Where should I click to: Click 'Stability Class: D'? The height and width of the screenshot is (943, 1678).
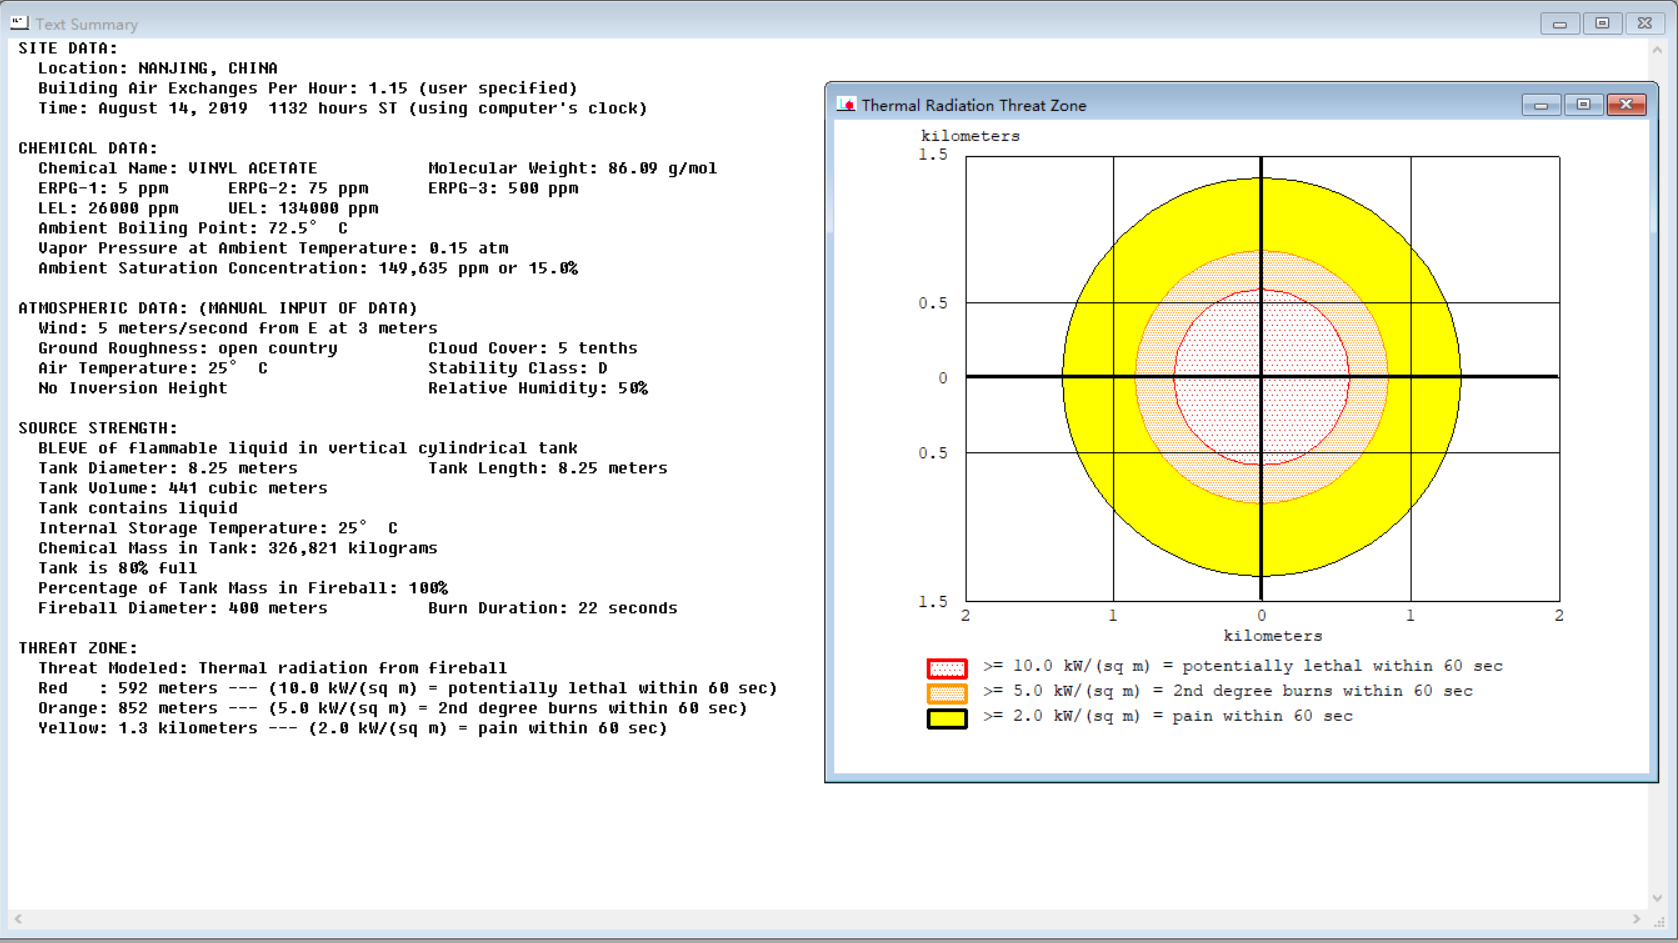tap(518, 368)
